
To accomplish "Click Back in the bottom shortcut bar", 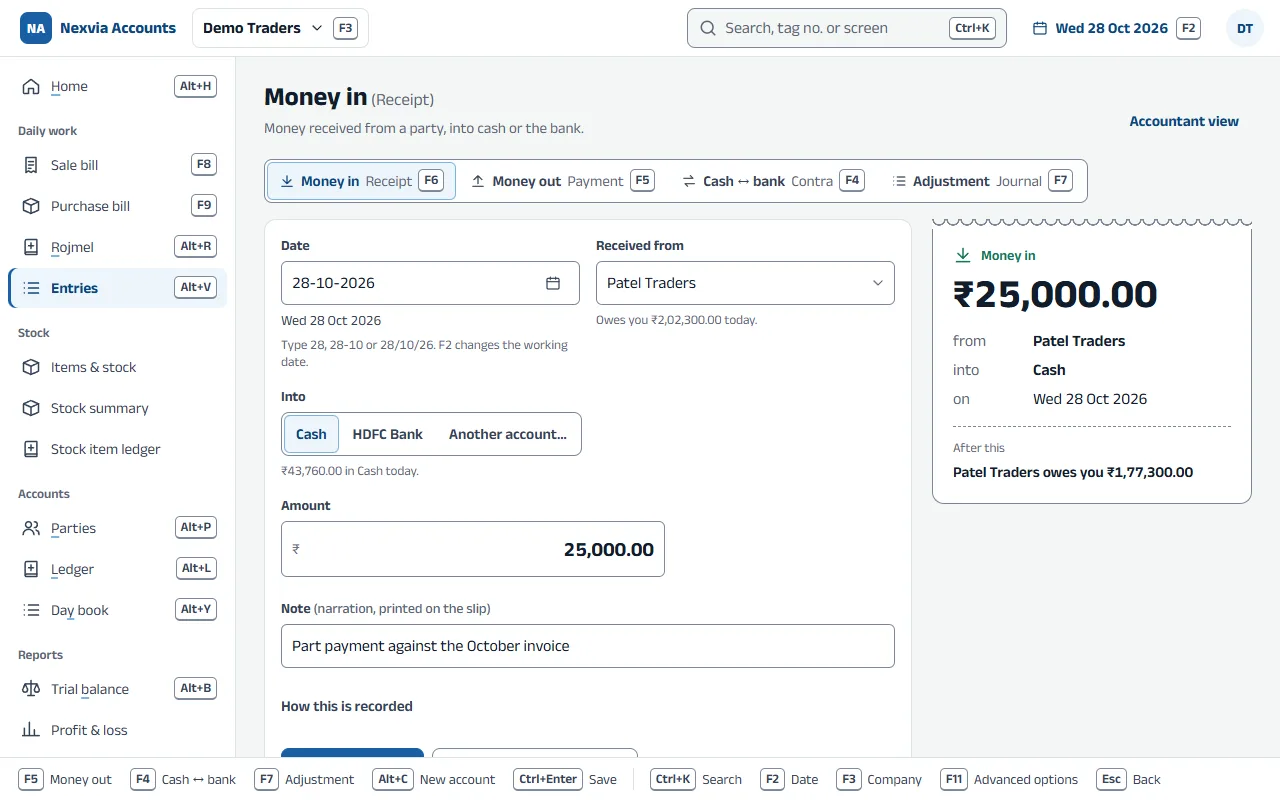I will (1129, 779).
